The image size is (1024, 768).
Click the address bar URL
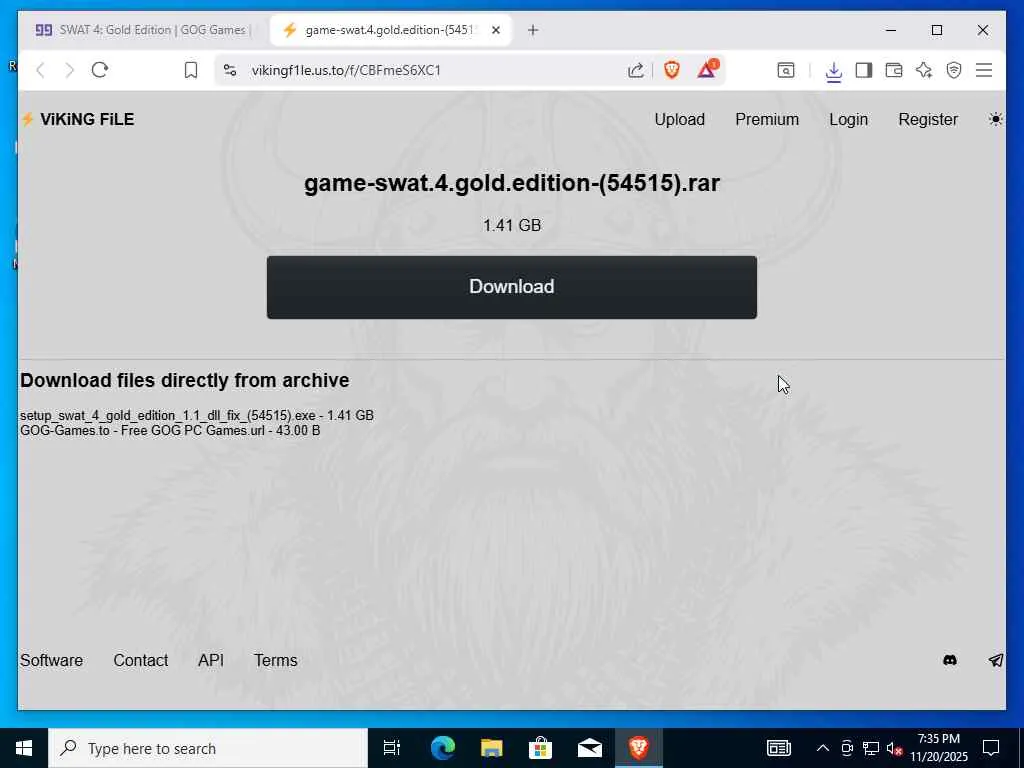point(346,70)
